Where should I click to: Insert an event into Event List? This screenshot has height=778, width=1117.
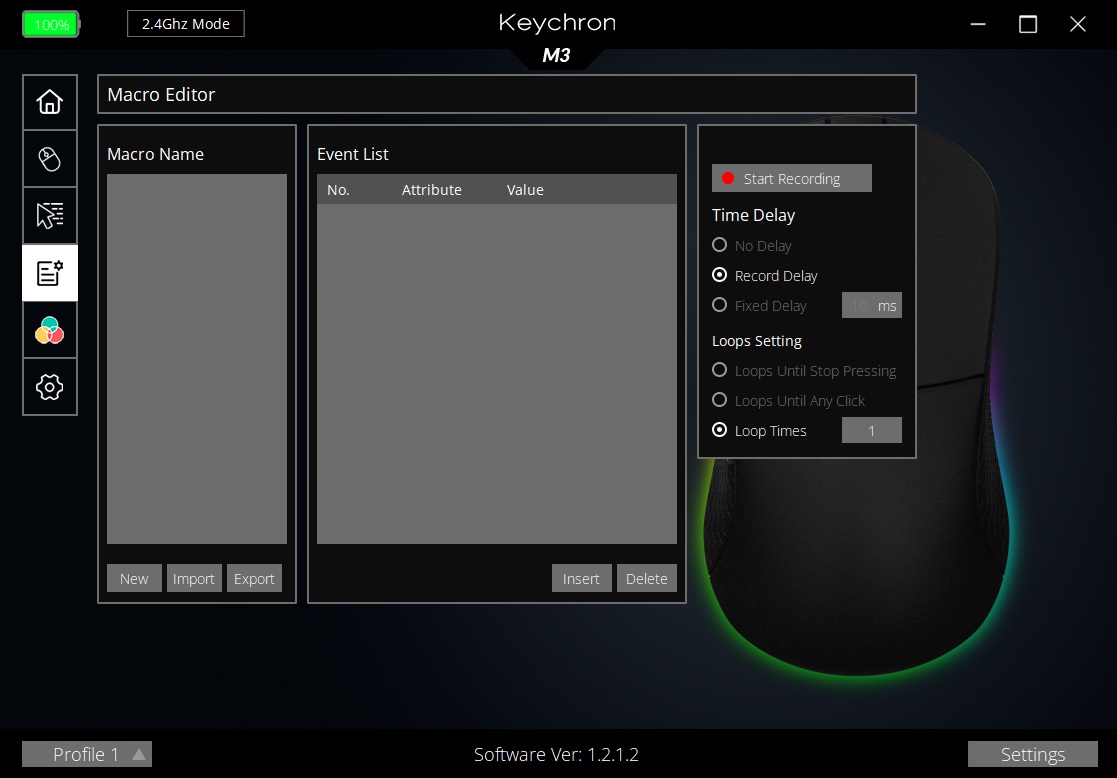coord(581,579)
